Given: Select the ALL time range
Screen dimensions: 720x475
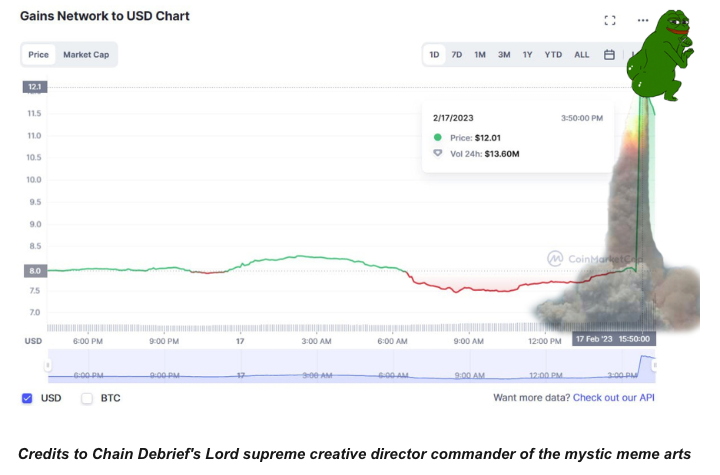Looking at the screenshot, I should [581, 55].
